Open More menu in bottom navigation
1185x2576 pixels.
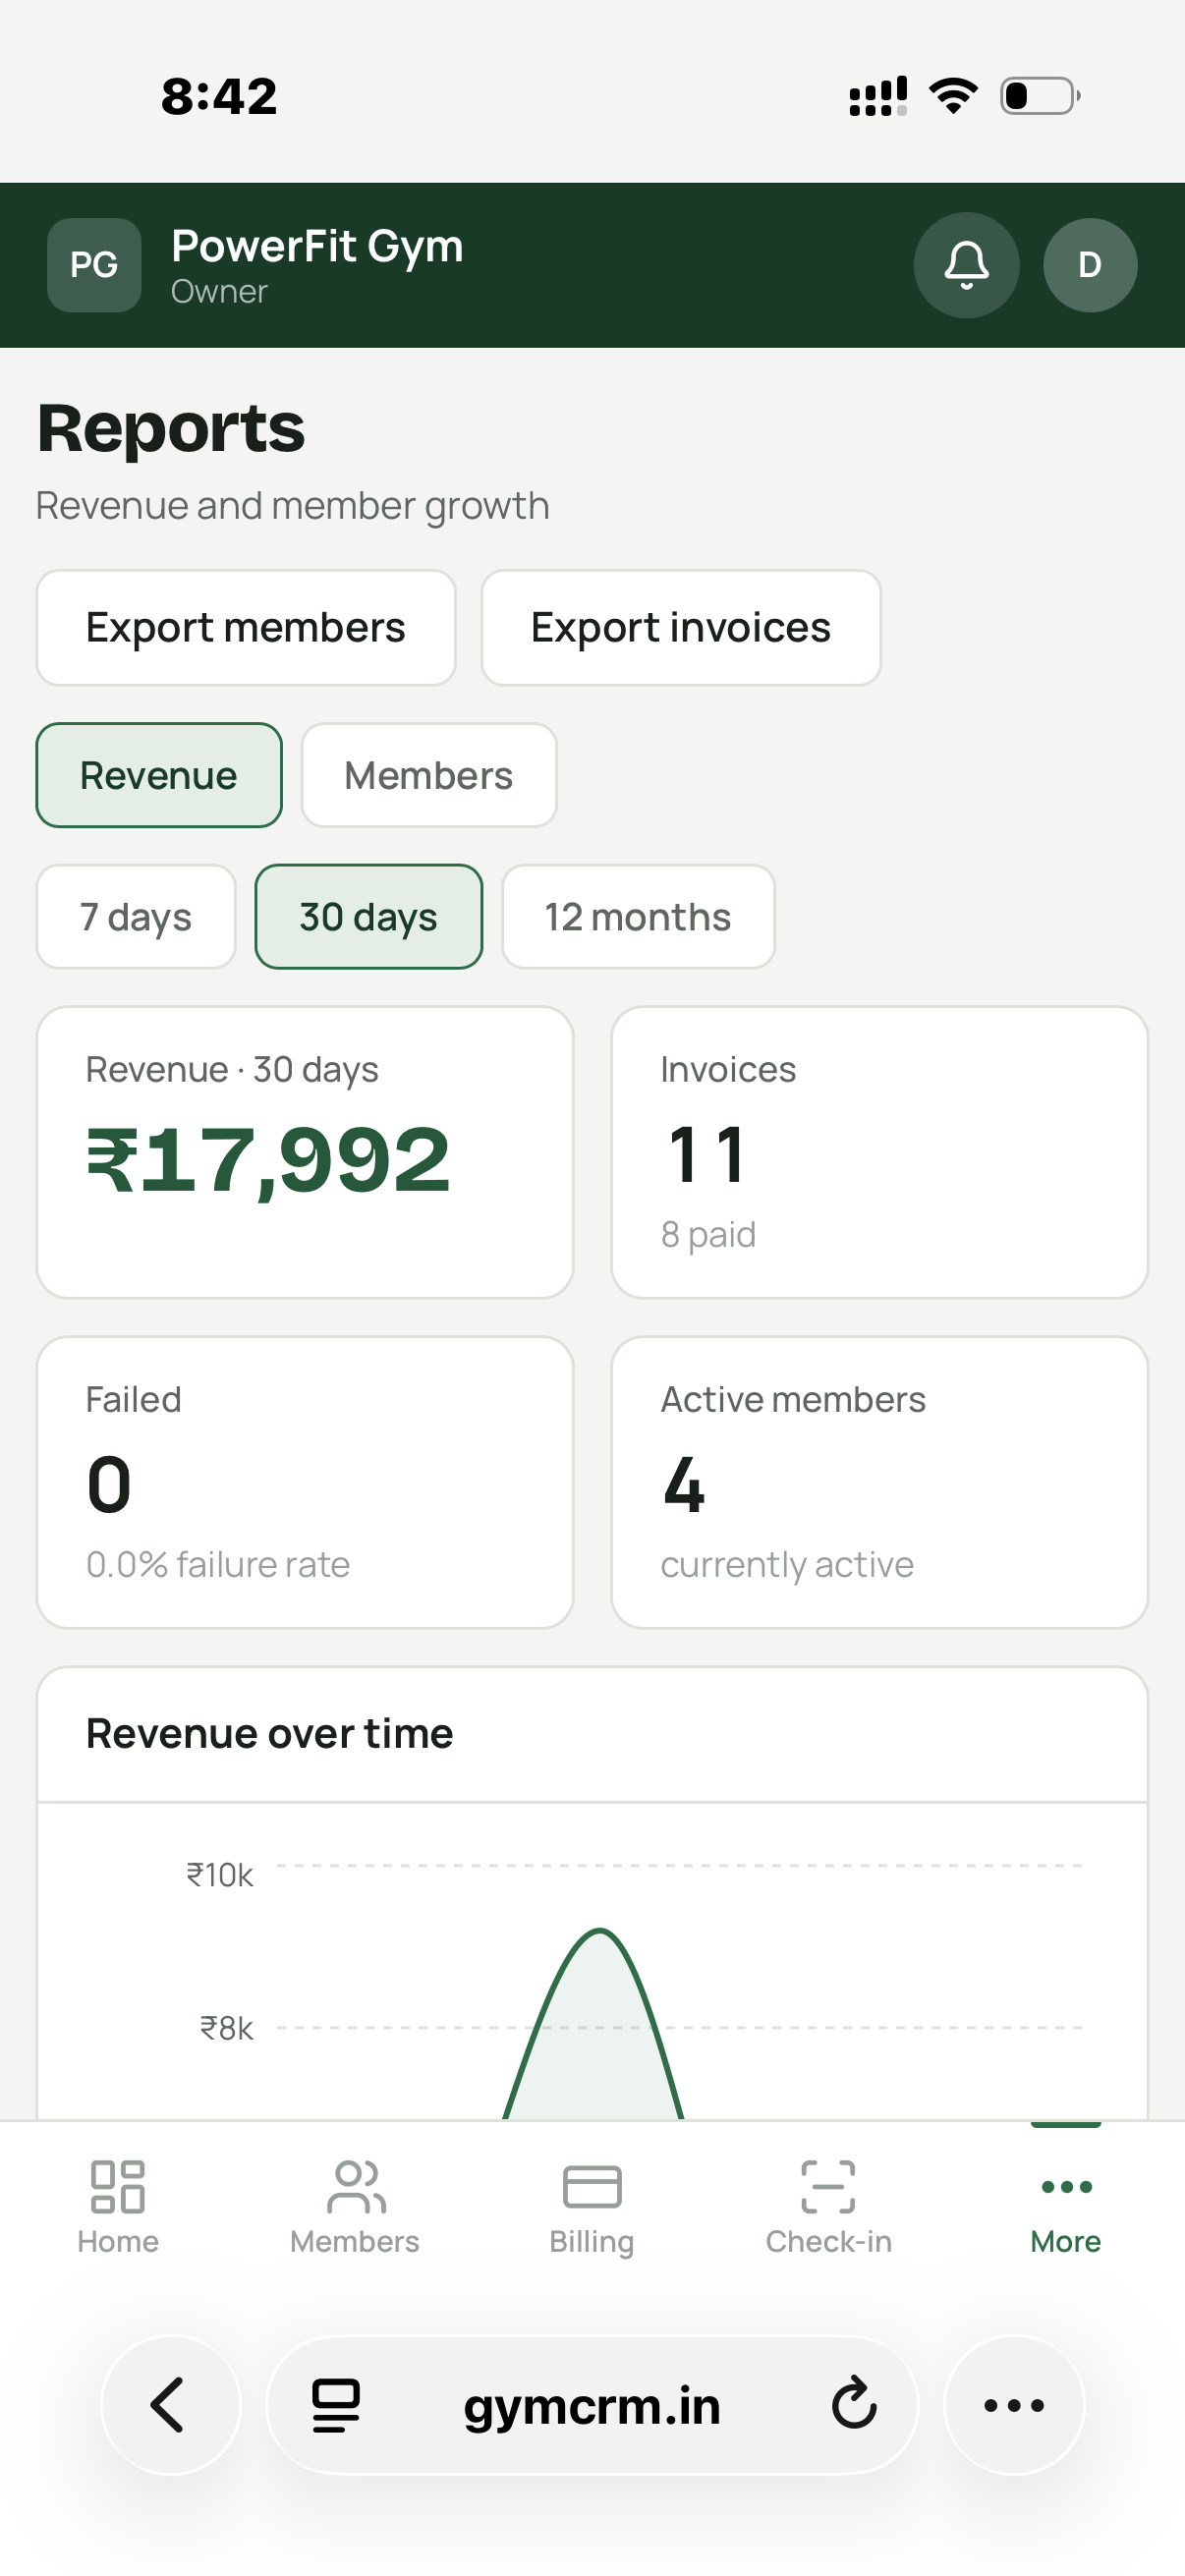(x=1066, y=2207)
